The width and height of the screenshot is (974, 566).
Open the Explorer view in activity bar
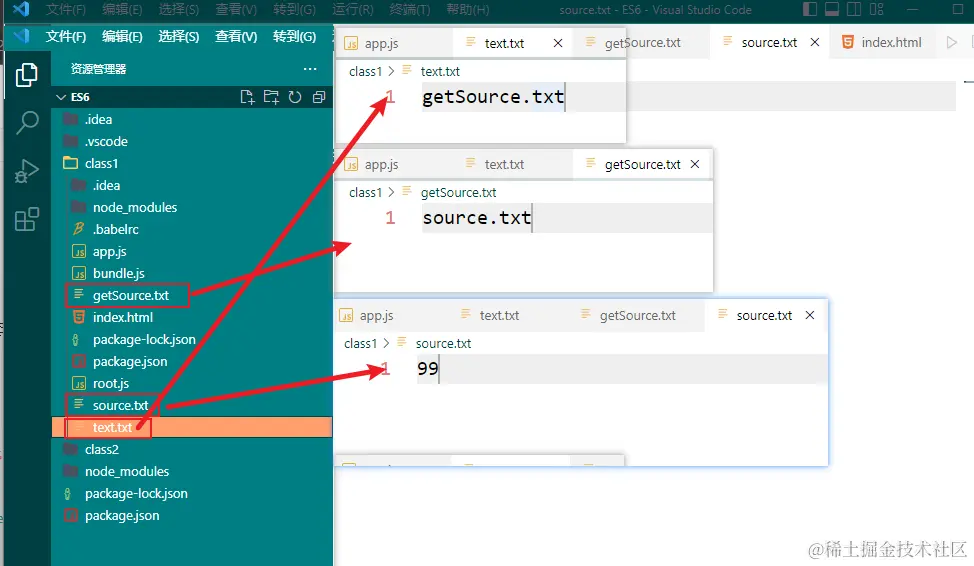[x=26, y=75]
